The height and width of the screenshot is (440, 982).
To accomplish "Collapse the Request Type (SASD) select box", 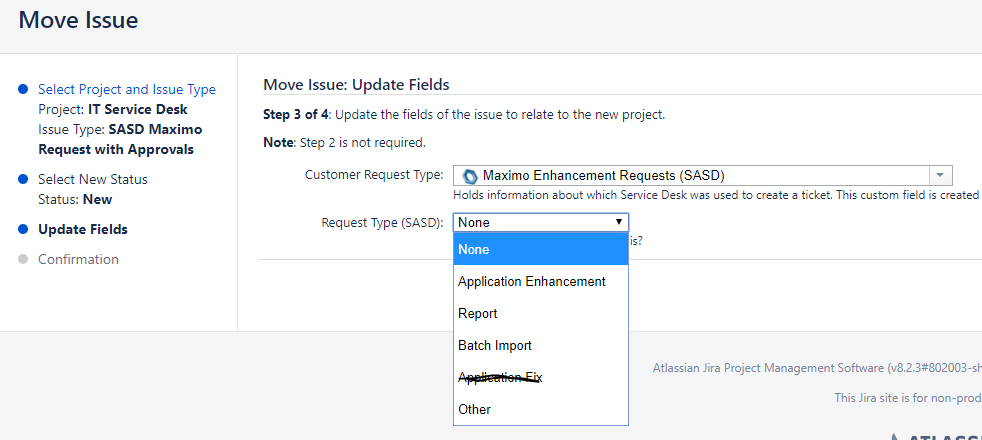I will coord(541,222).
